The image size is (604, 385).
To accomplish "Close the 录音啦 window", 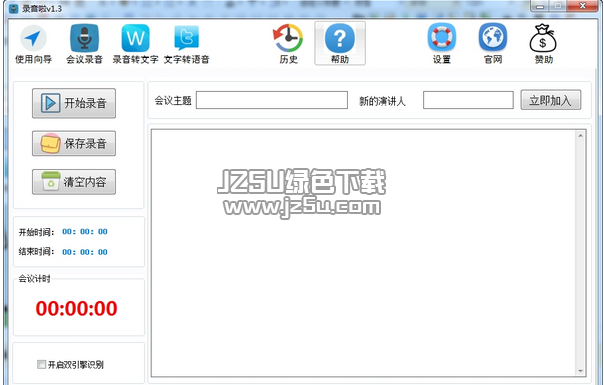I will pos(582,6).
